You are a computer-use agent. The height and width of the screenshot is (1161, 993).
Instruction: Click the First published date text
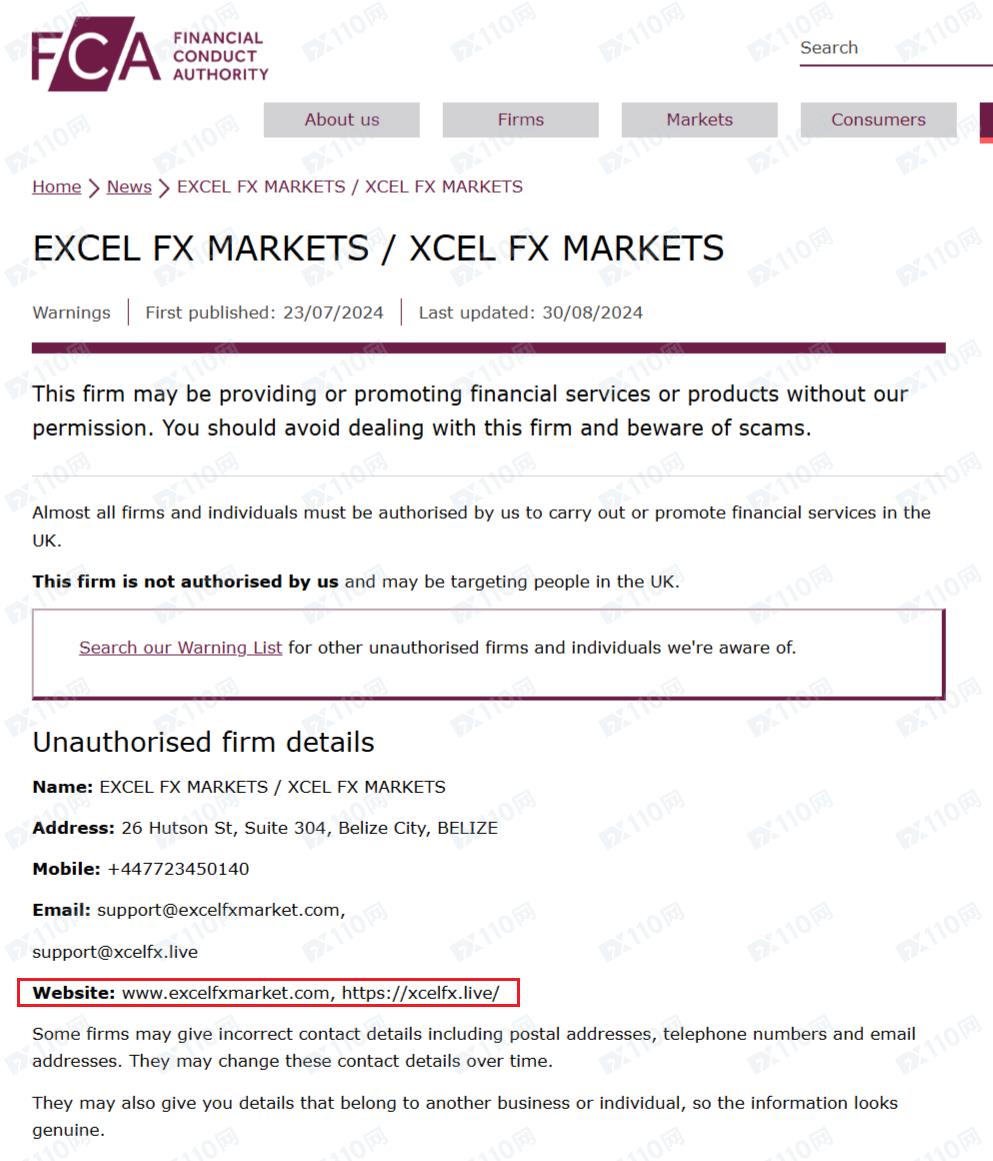click(264, 313)
